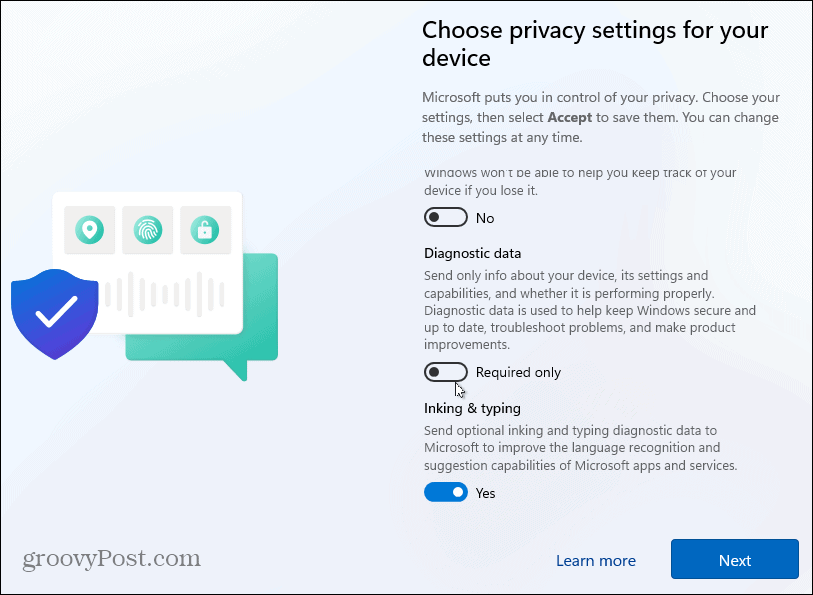This screenshot has height=595, width=813.
Task: Click the fingerprint icon
Action: [147, 230]
